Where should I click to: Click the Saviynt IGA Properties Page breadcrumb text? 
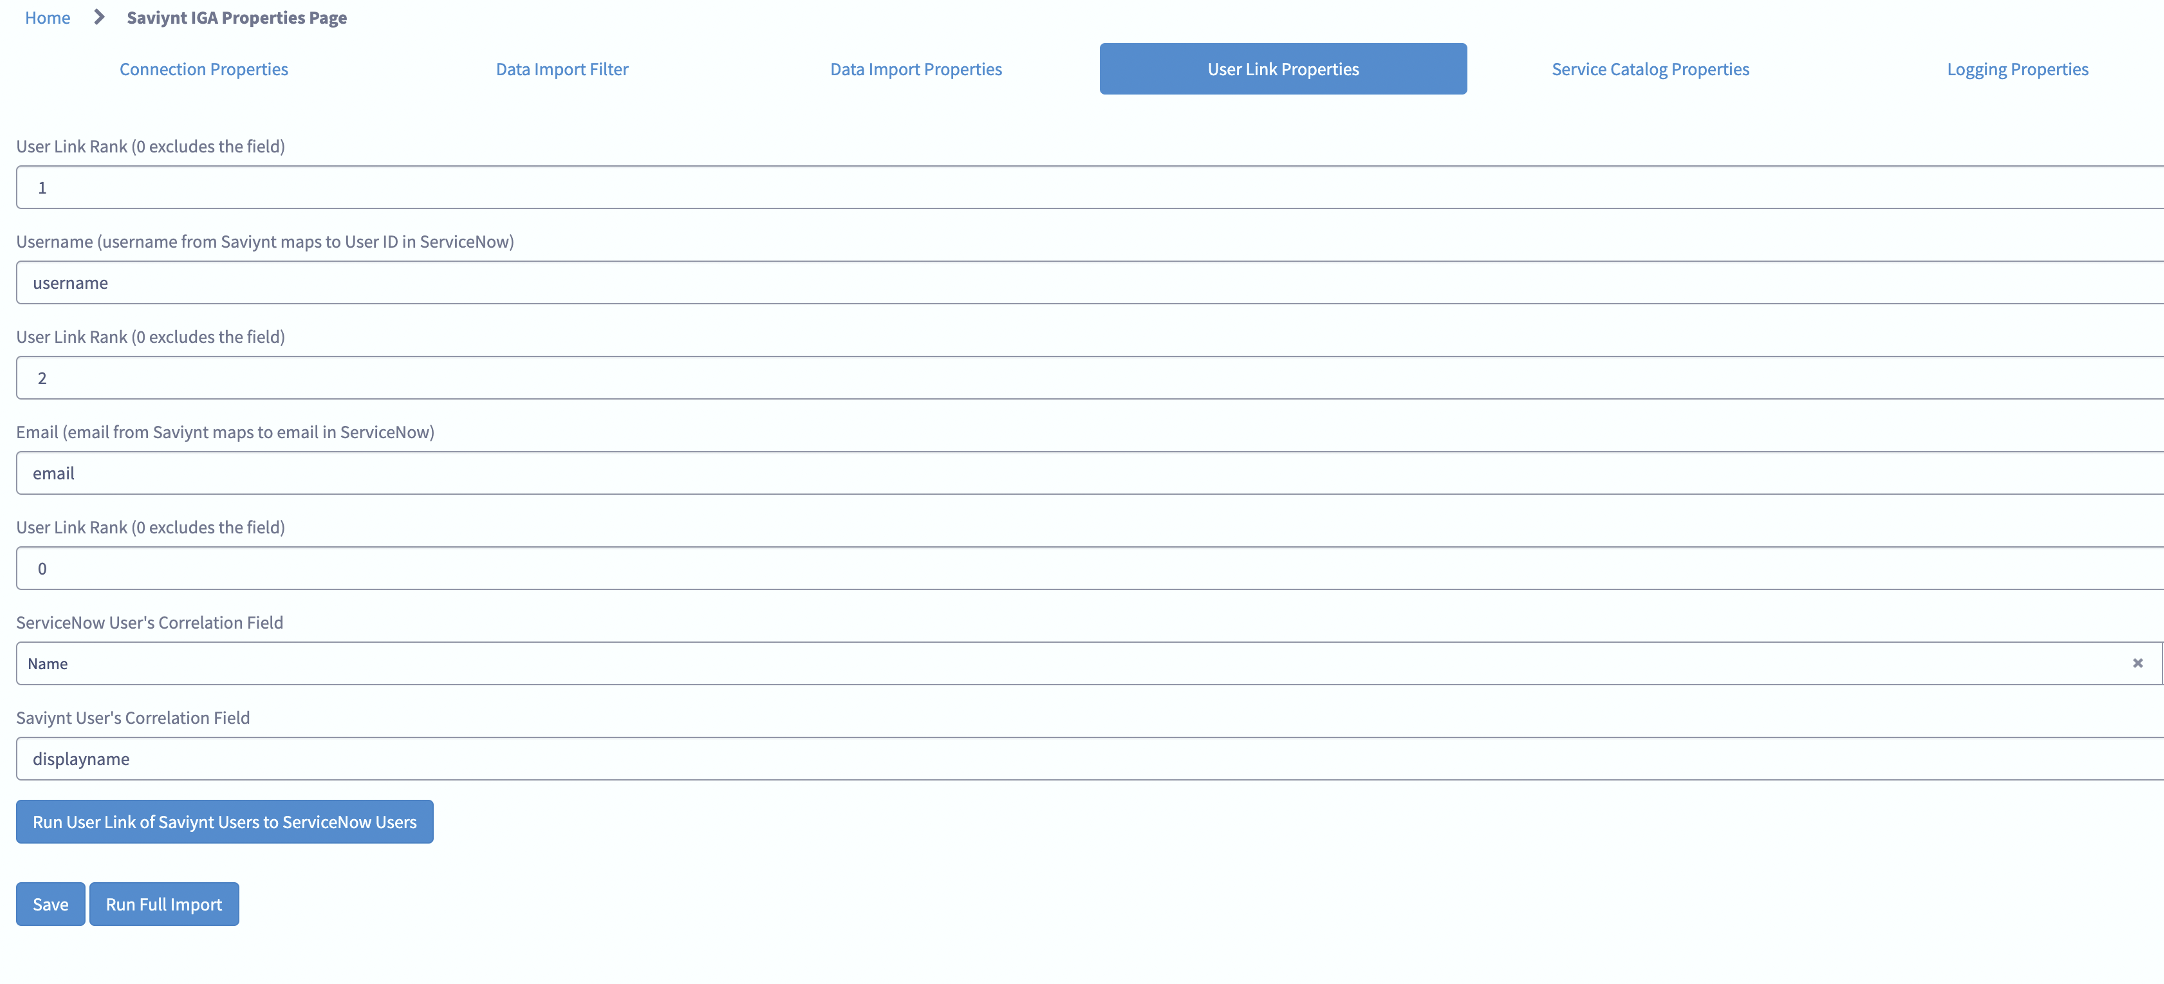pos(237,18)
